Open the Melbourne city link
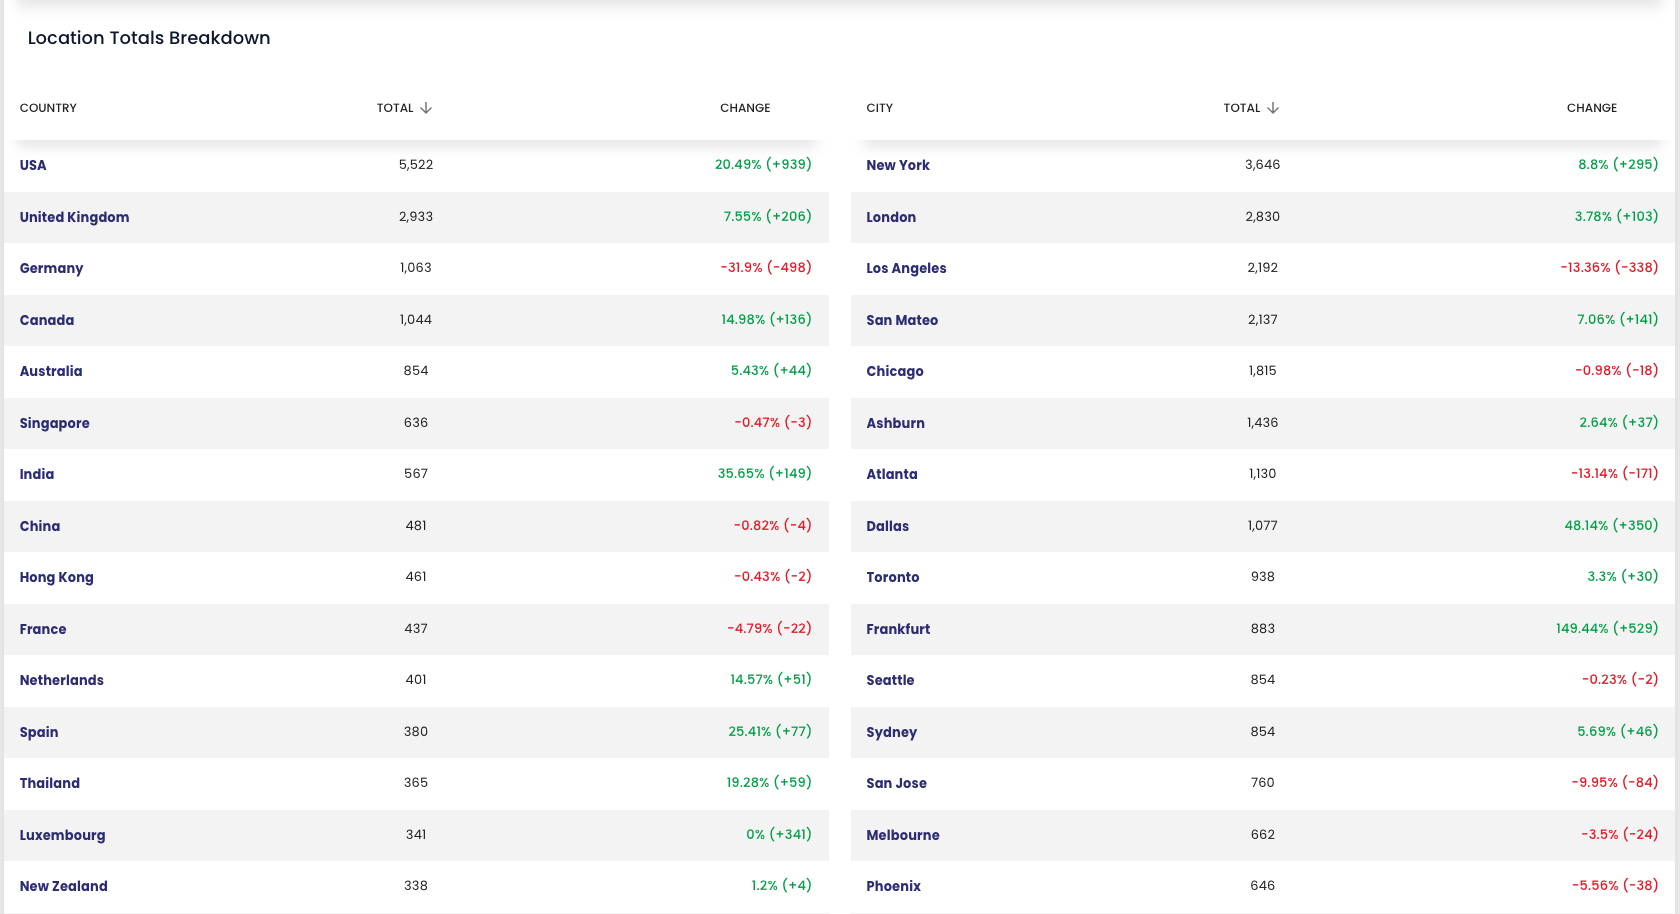 (902, 835)
